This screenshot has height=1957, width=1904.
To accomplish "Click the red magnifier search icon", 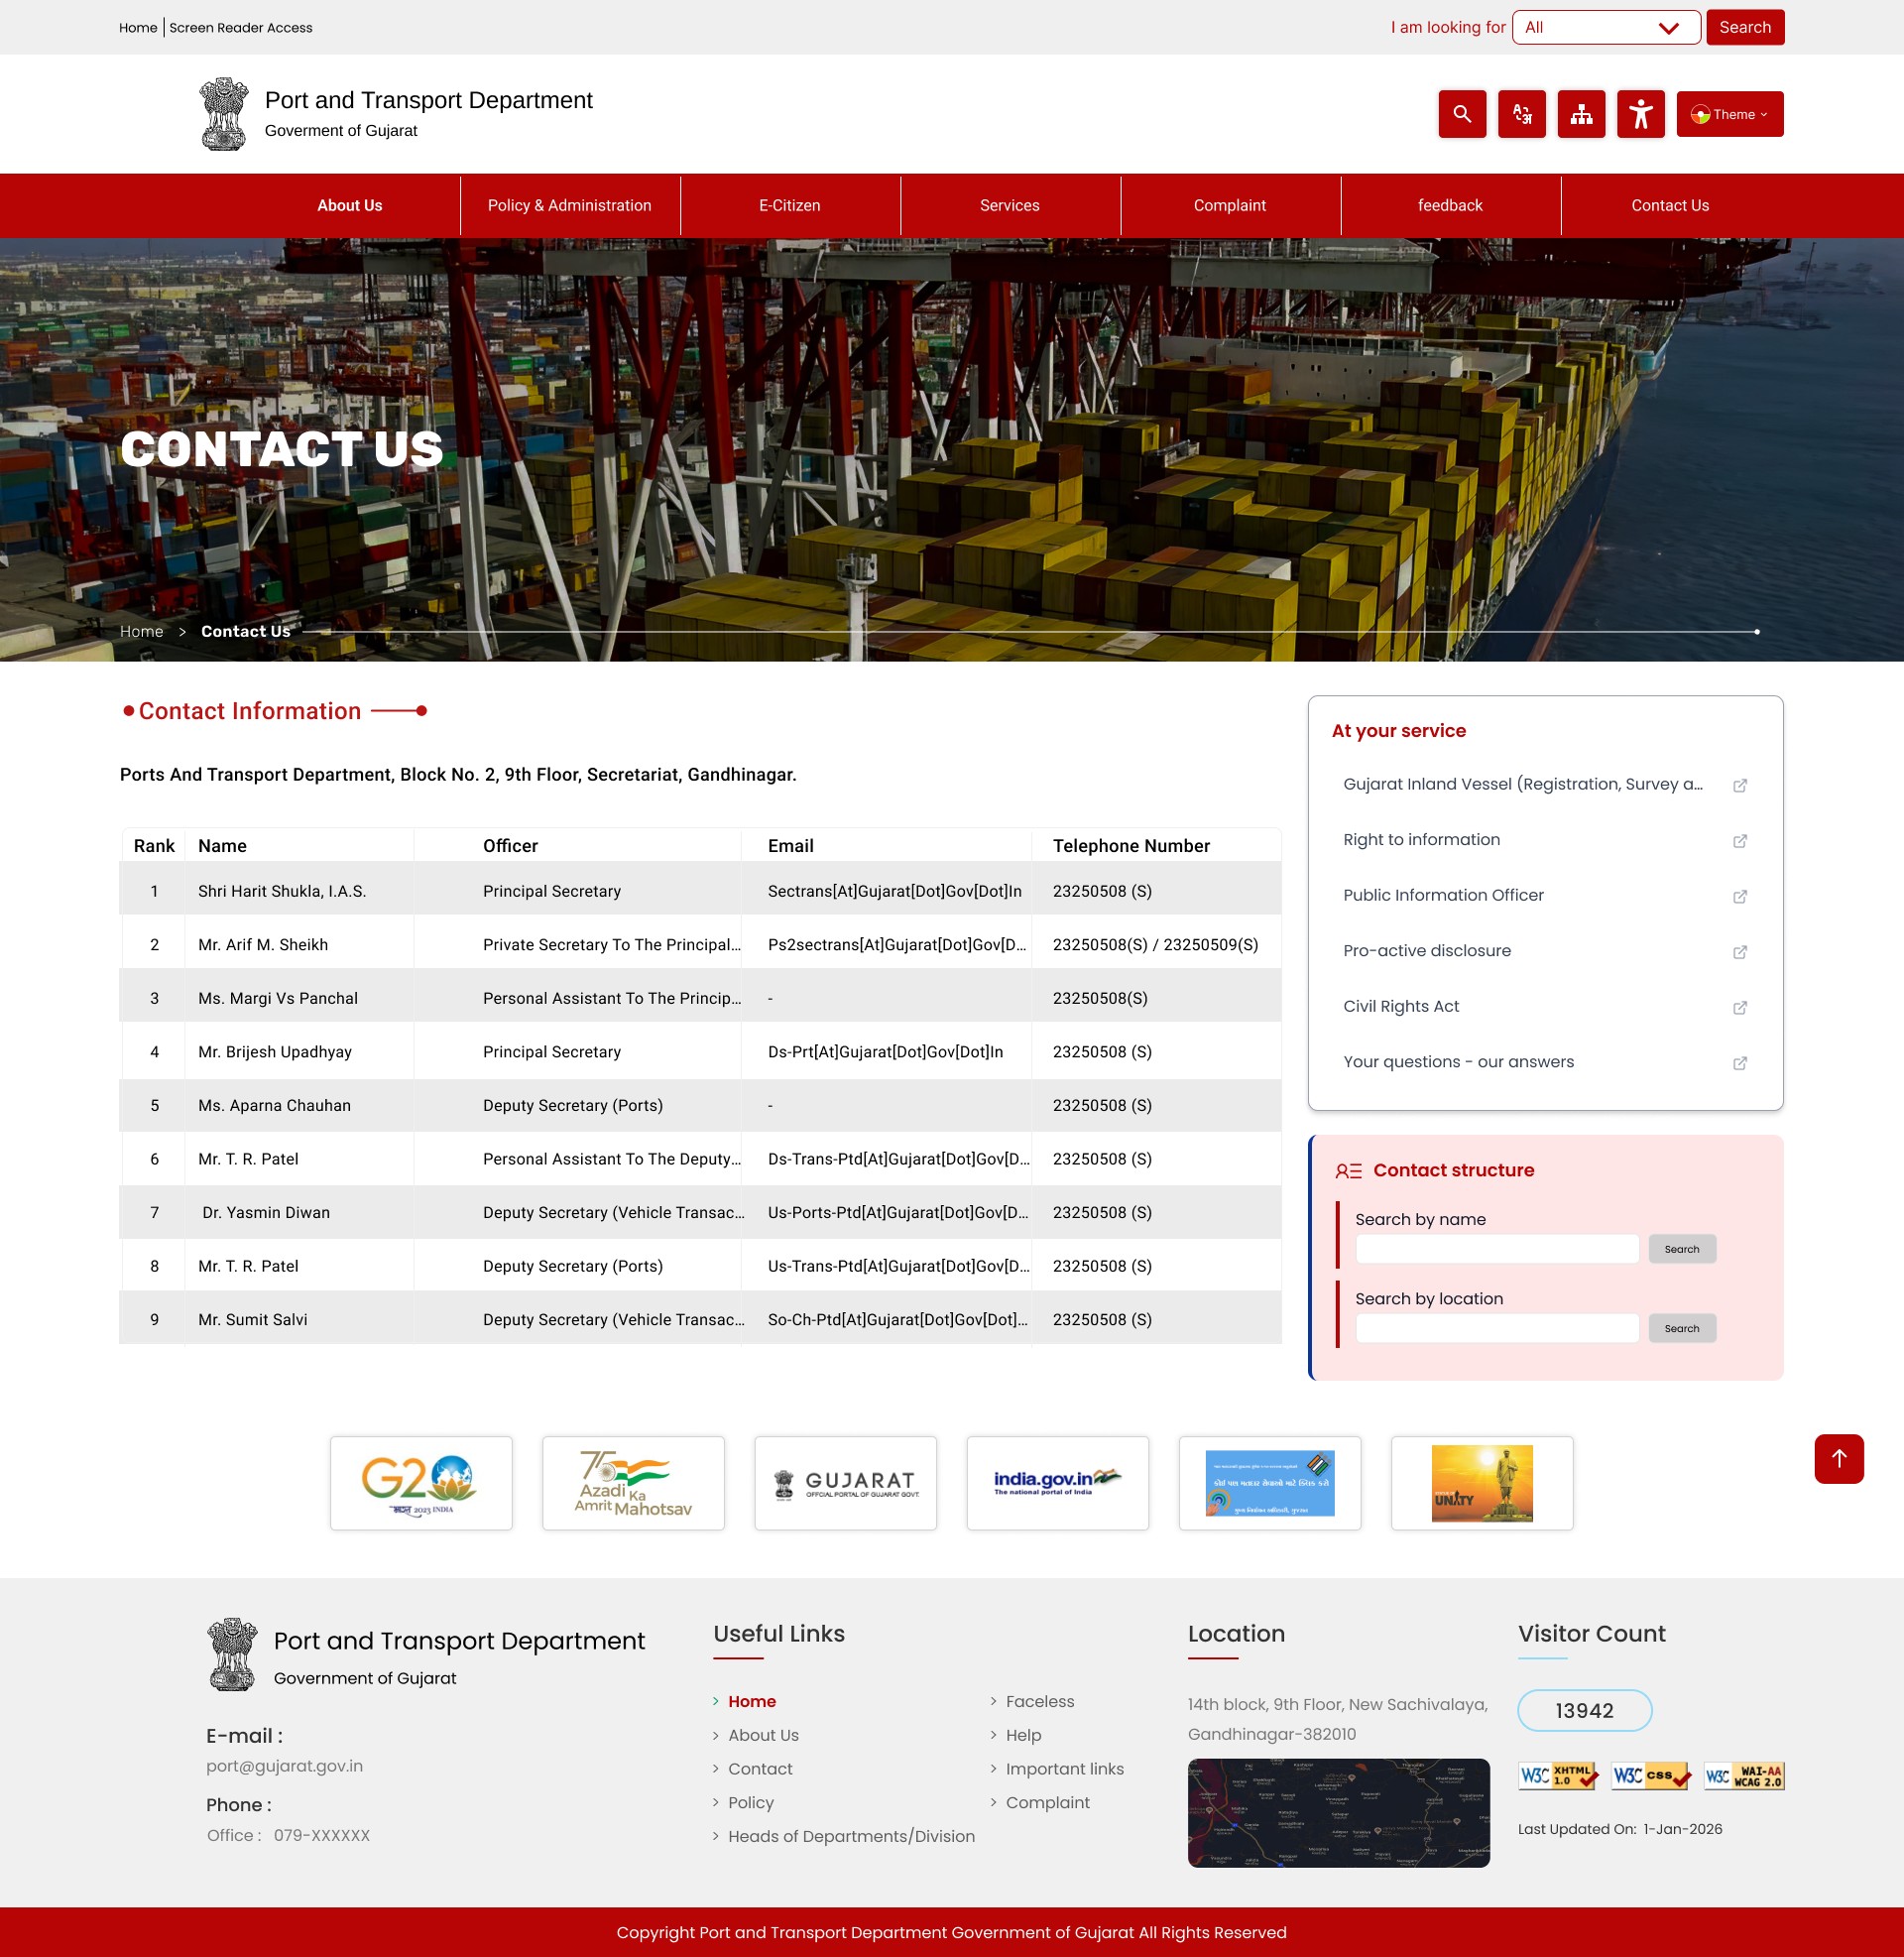I will [x=1462, y=114].
